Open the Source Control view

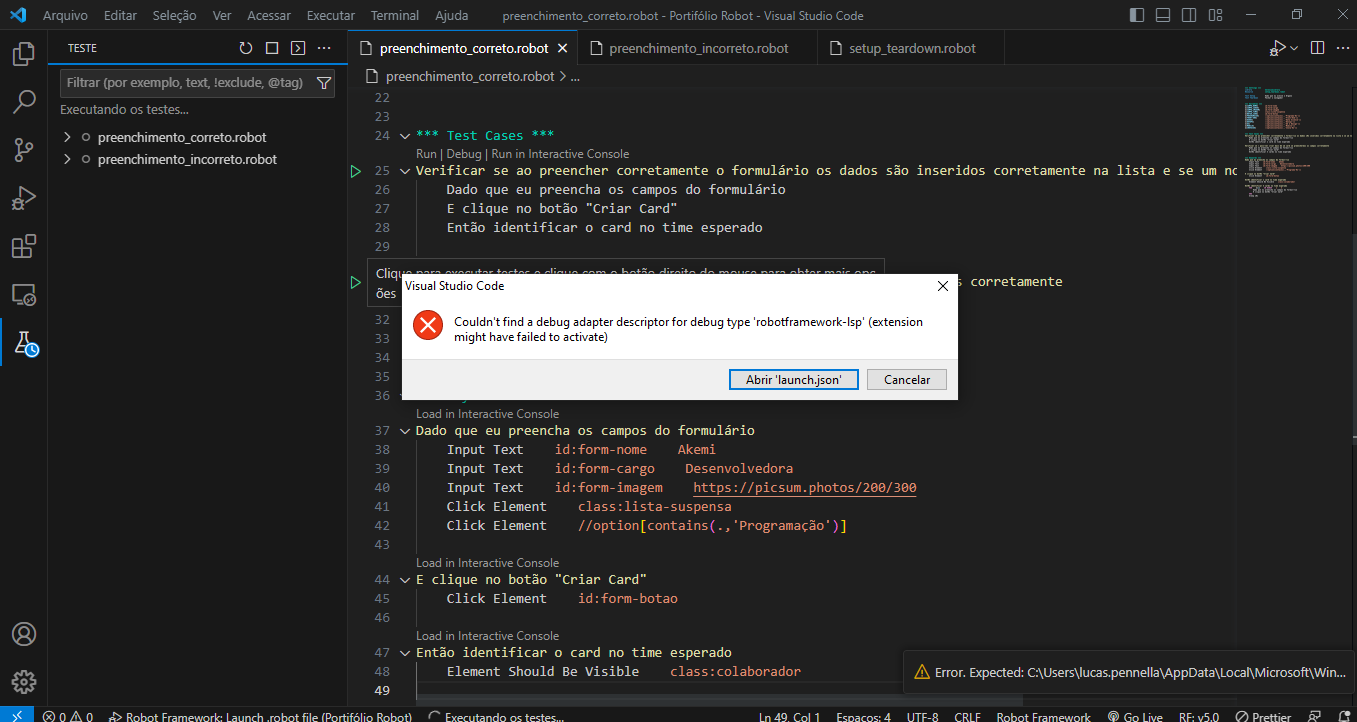point(24,150)
